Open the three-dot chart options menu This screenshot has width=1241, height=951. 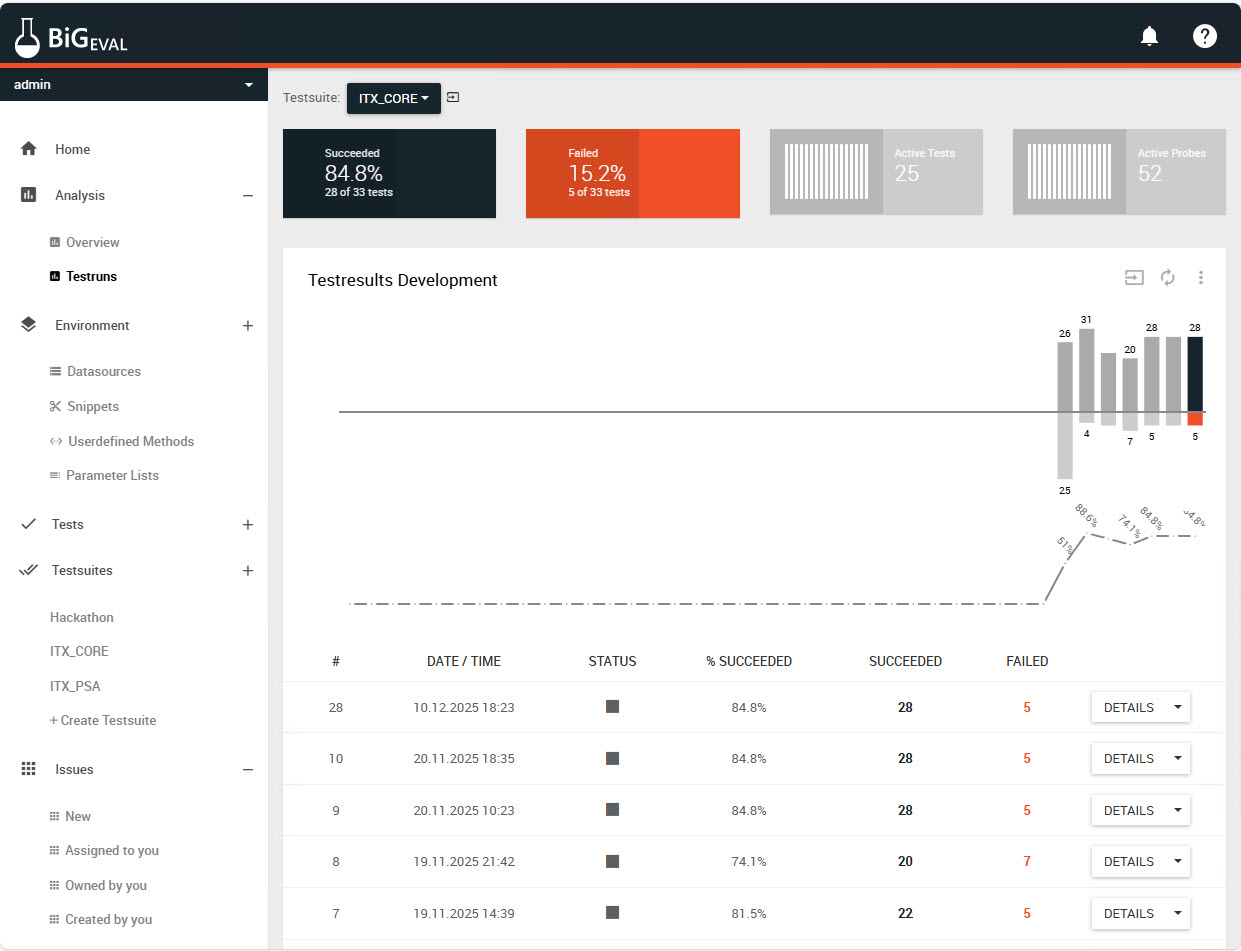(1201, 278)
